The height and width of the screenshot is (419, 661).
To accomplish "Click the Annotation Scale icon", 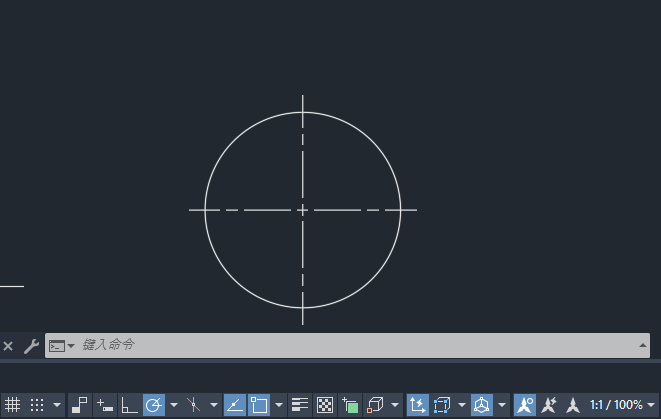I will point(573,405).
